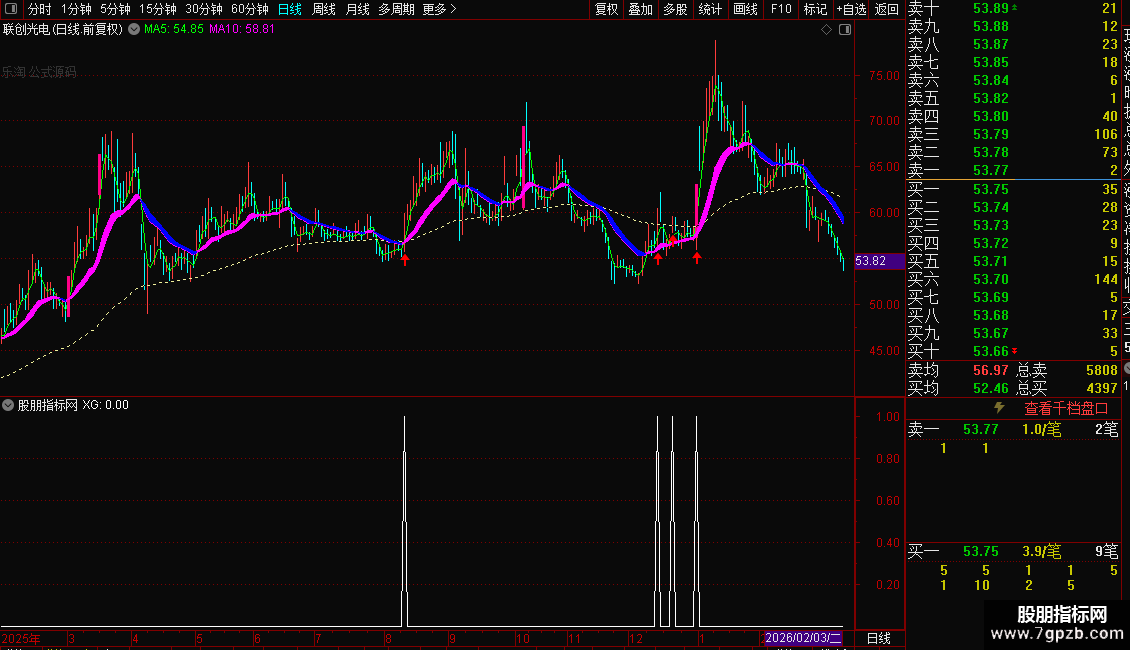Switch to 日线 daily chart
Screen dimensions: 1130x650
290,9
